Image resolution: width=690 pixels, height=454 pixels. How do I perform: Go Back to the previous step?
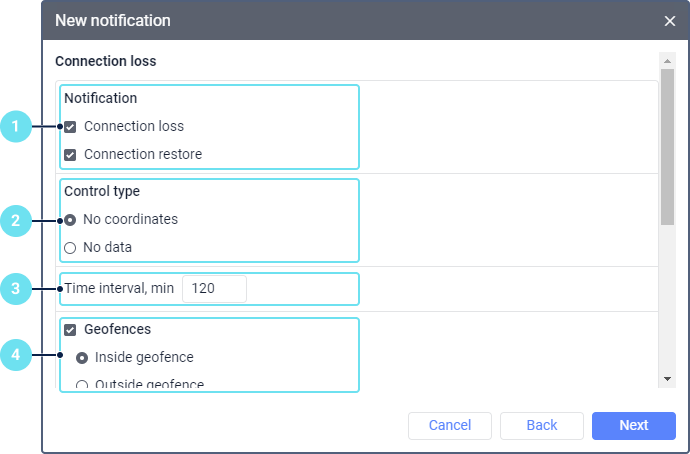pyautogui.click(x=541, y=426)
